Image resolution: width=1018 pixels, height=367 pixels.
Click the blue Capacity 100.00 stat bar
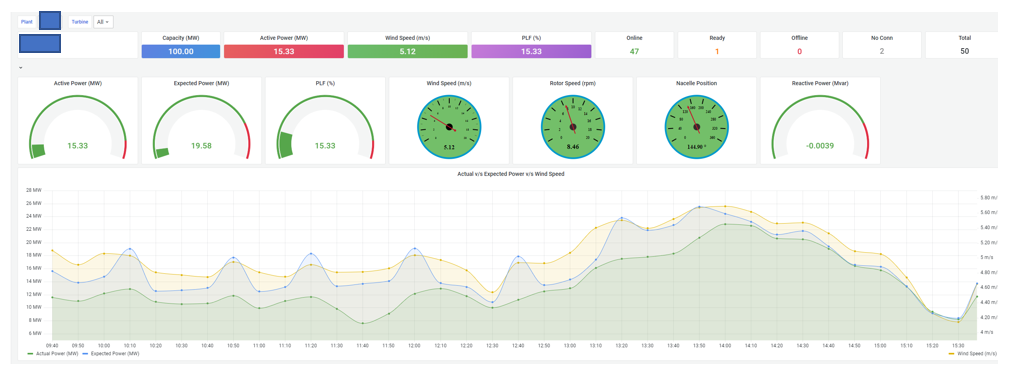click(180, 51)
